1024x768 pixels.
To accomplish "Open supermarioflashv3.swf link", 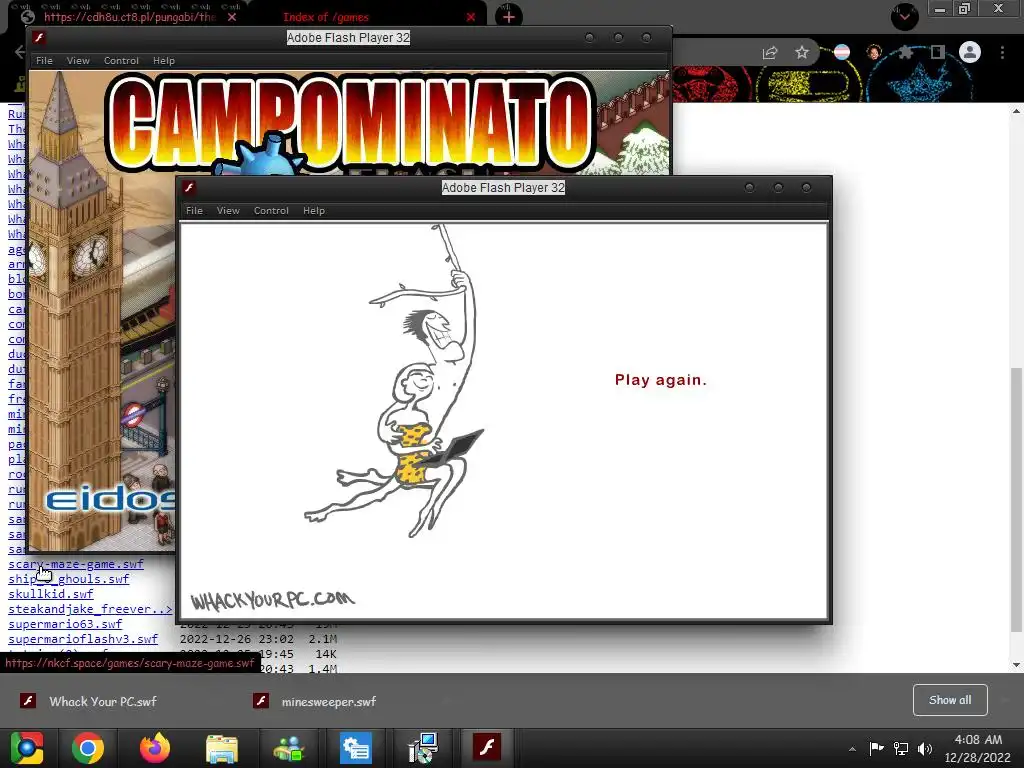I will (x=83, y=639).
